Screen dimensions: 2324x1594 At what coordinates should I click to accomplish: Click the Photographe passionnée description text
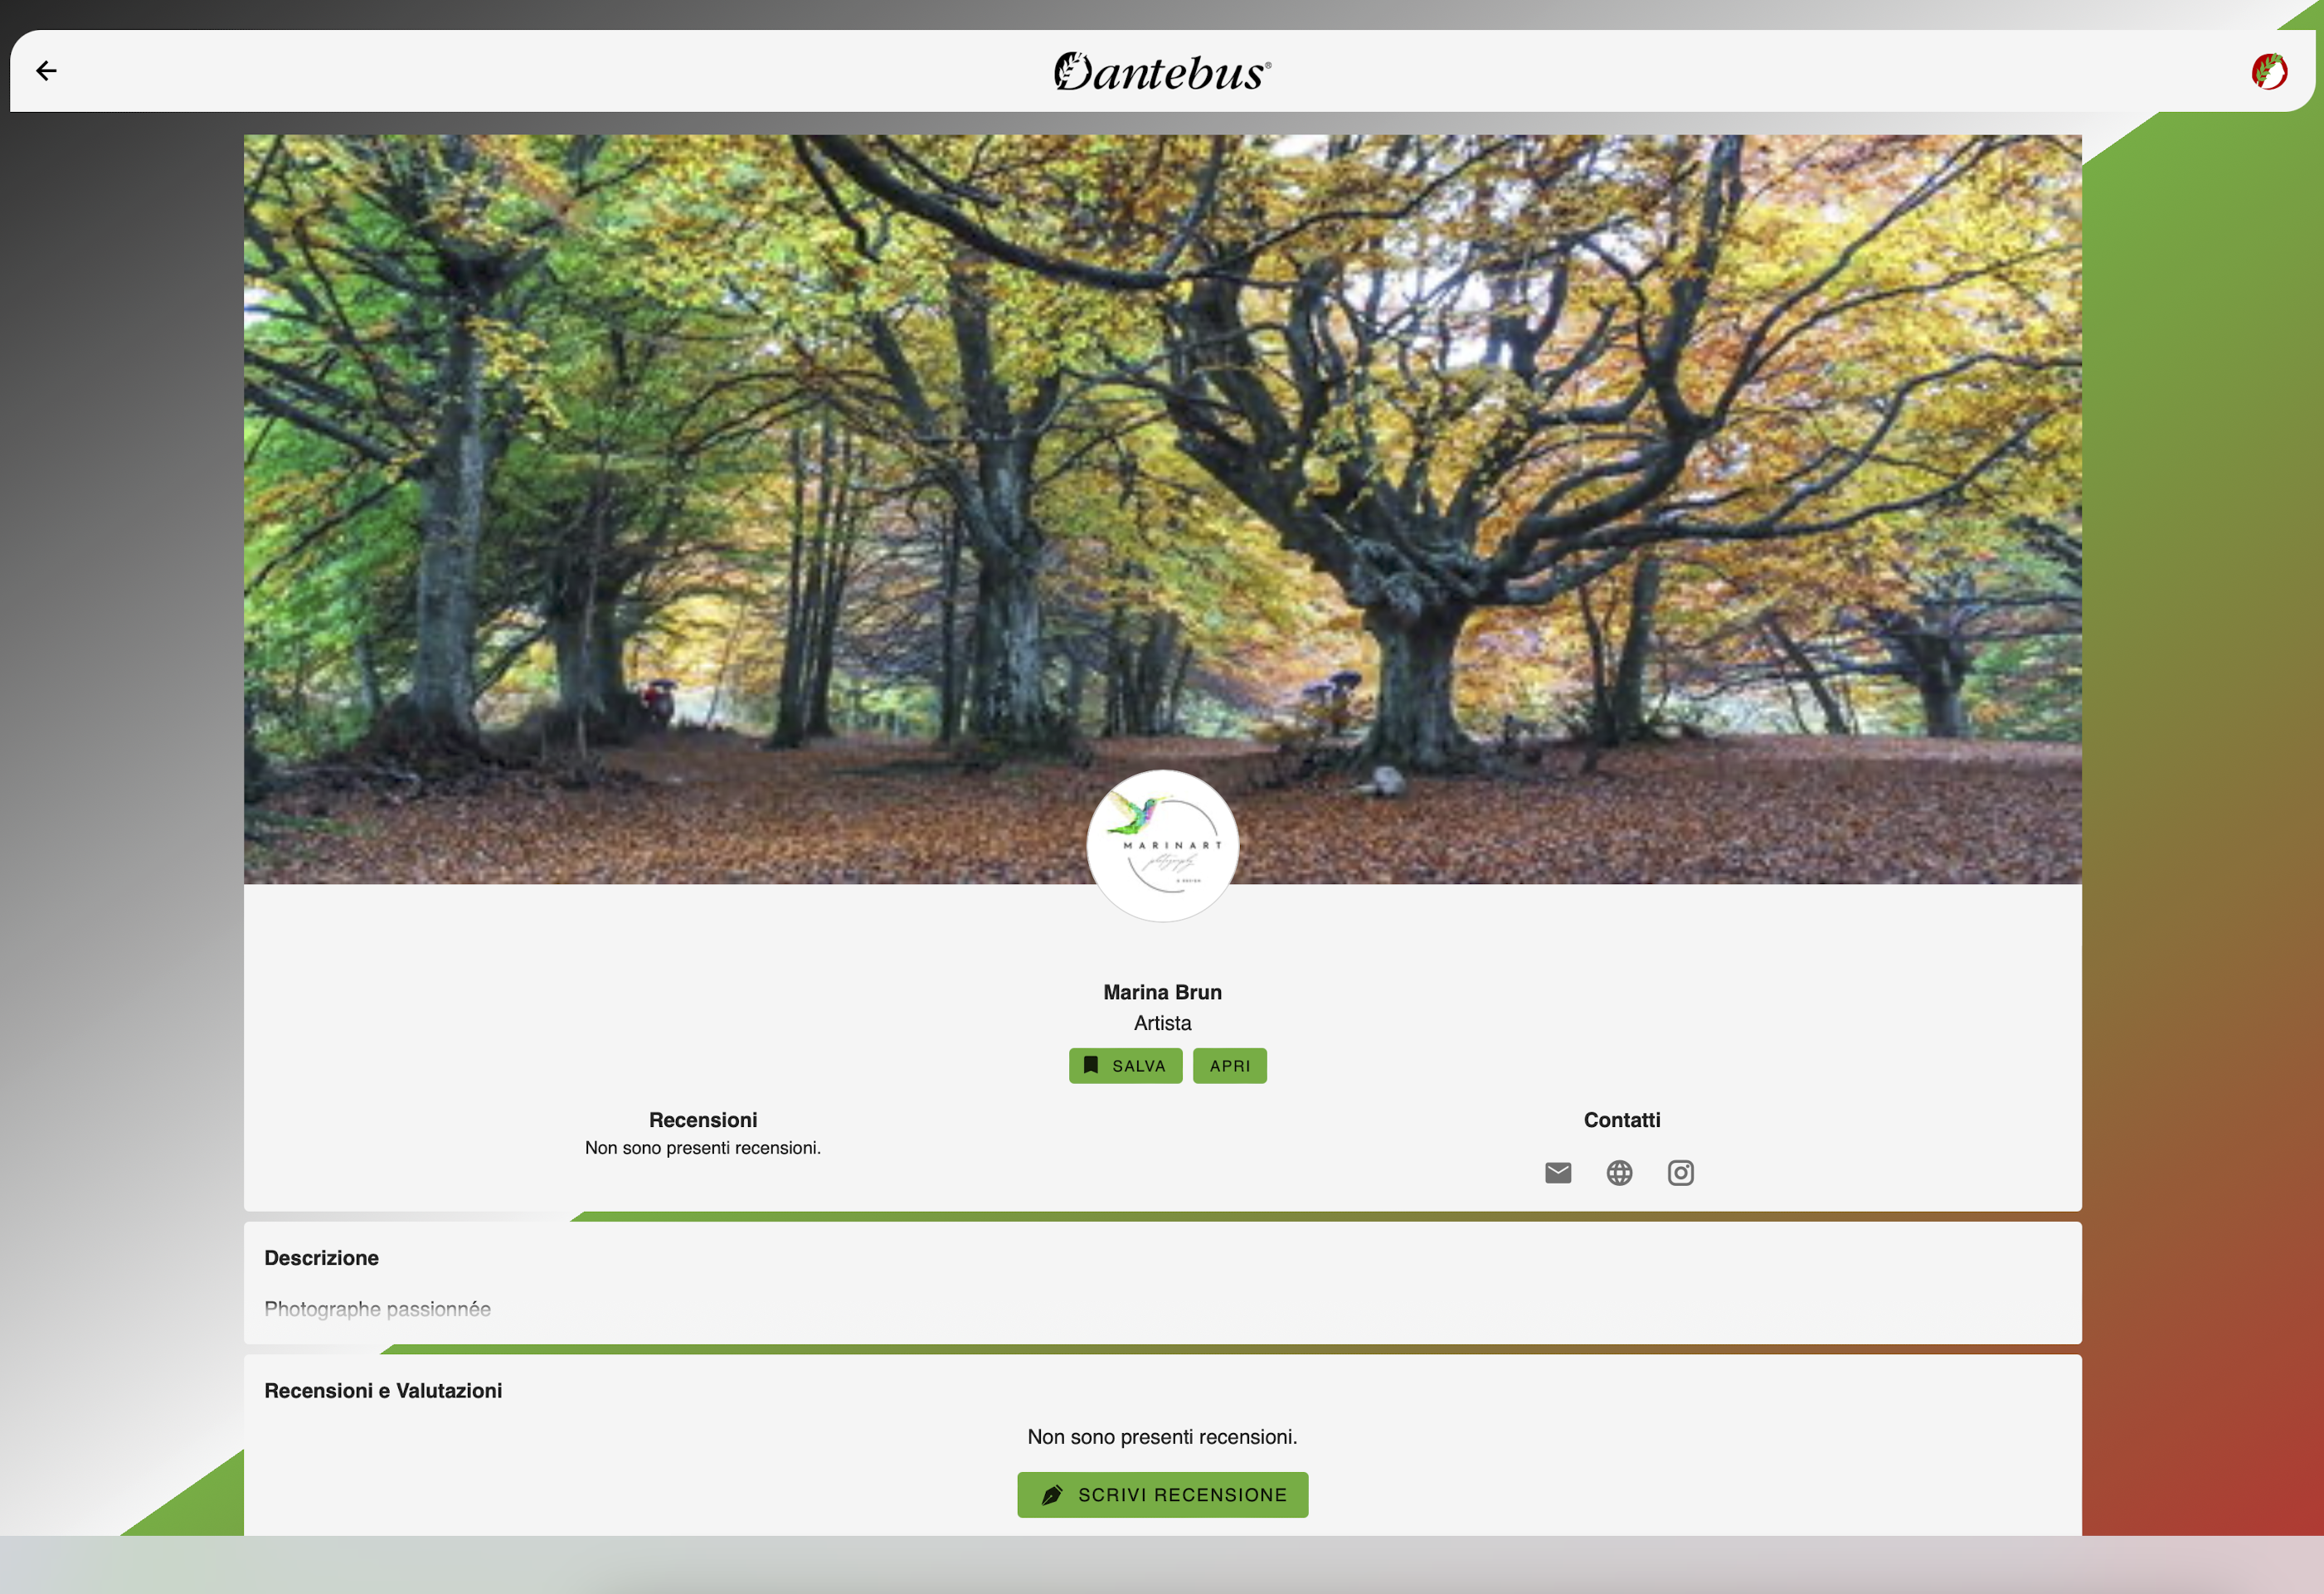(377, 1309)
